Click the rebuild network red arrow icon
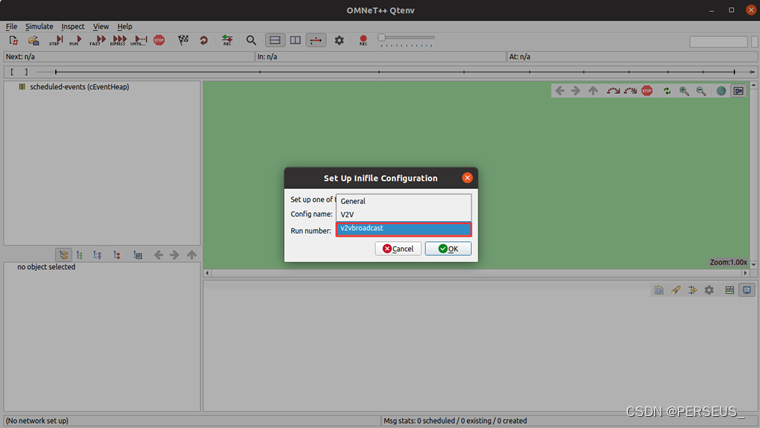Image resolution: width=760 pixels, height=428 pixels. click(x=204, y=41)
